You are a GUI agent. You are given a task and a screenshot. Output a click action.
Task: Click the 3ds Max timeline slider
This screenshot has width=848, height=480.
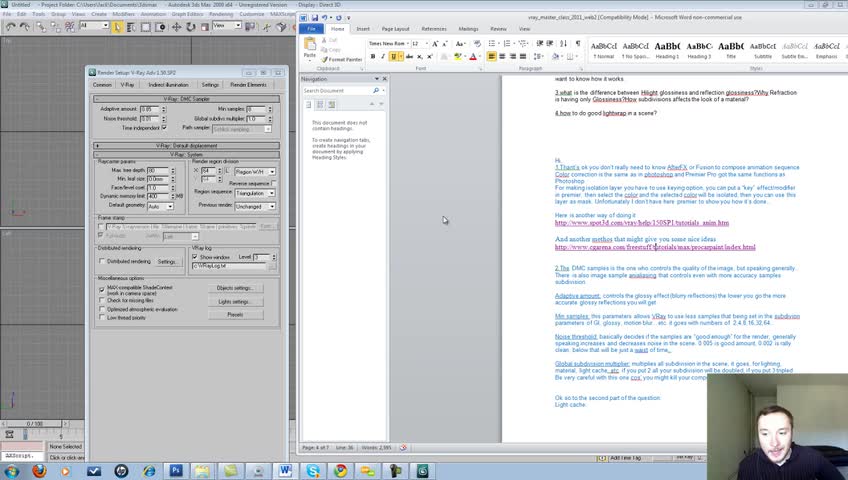(35, 423)
